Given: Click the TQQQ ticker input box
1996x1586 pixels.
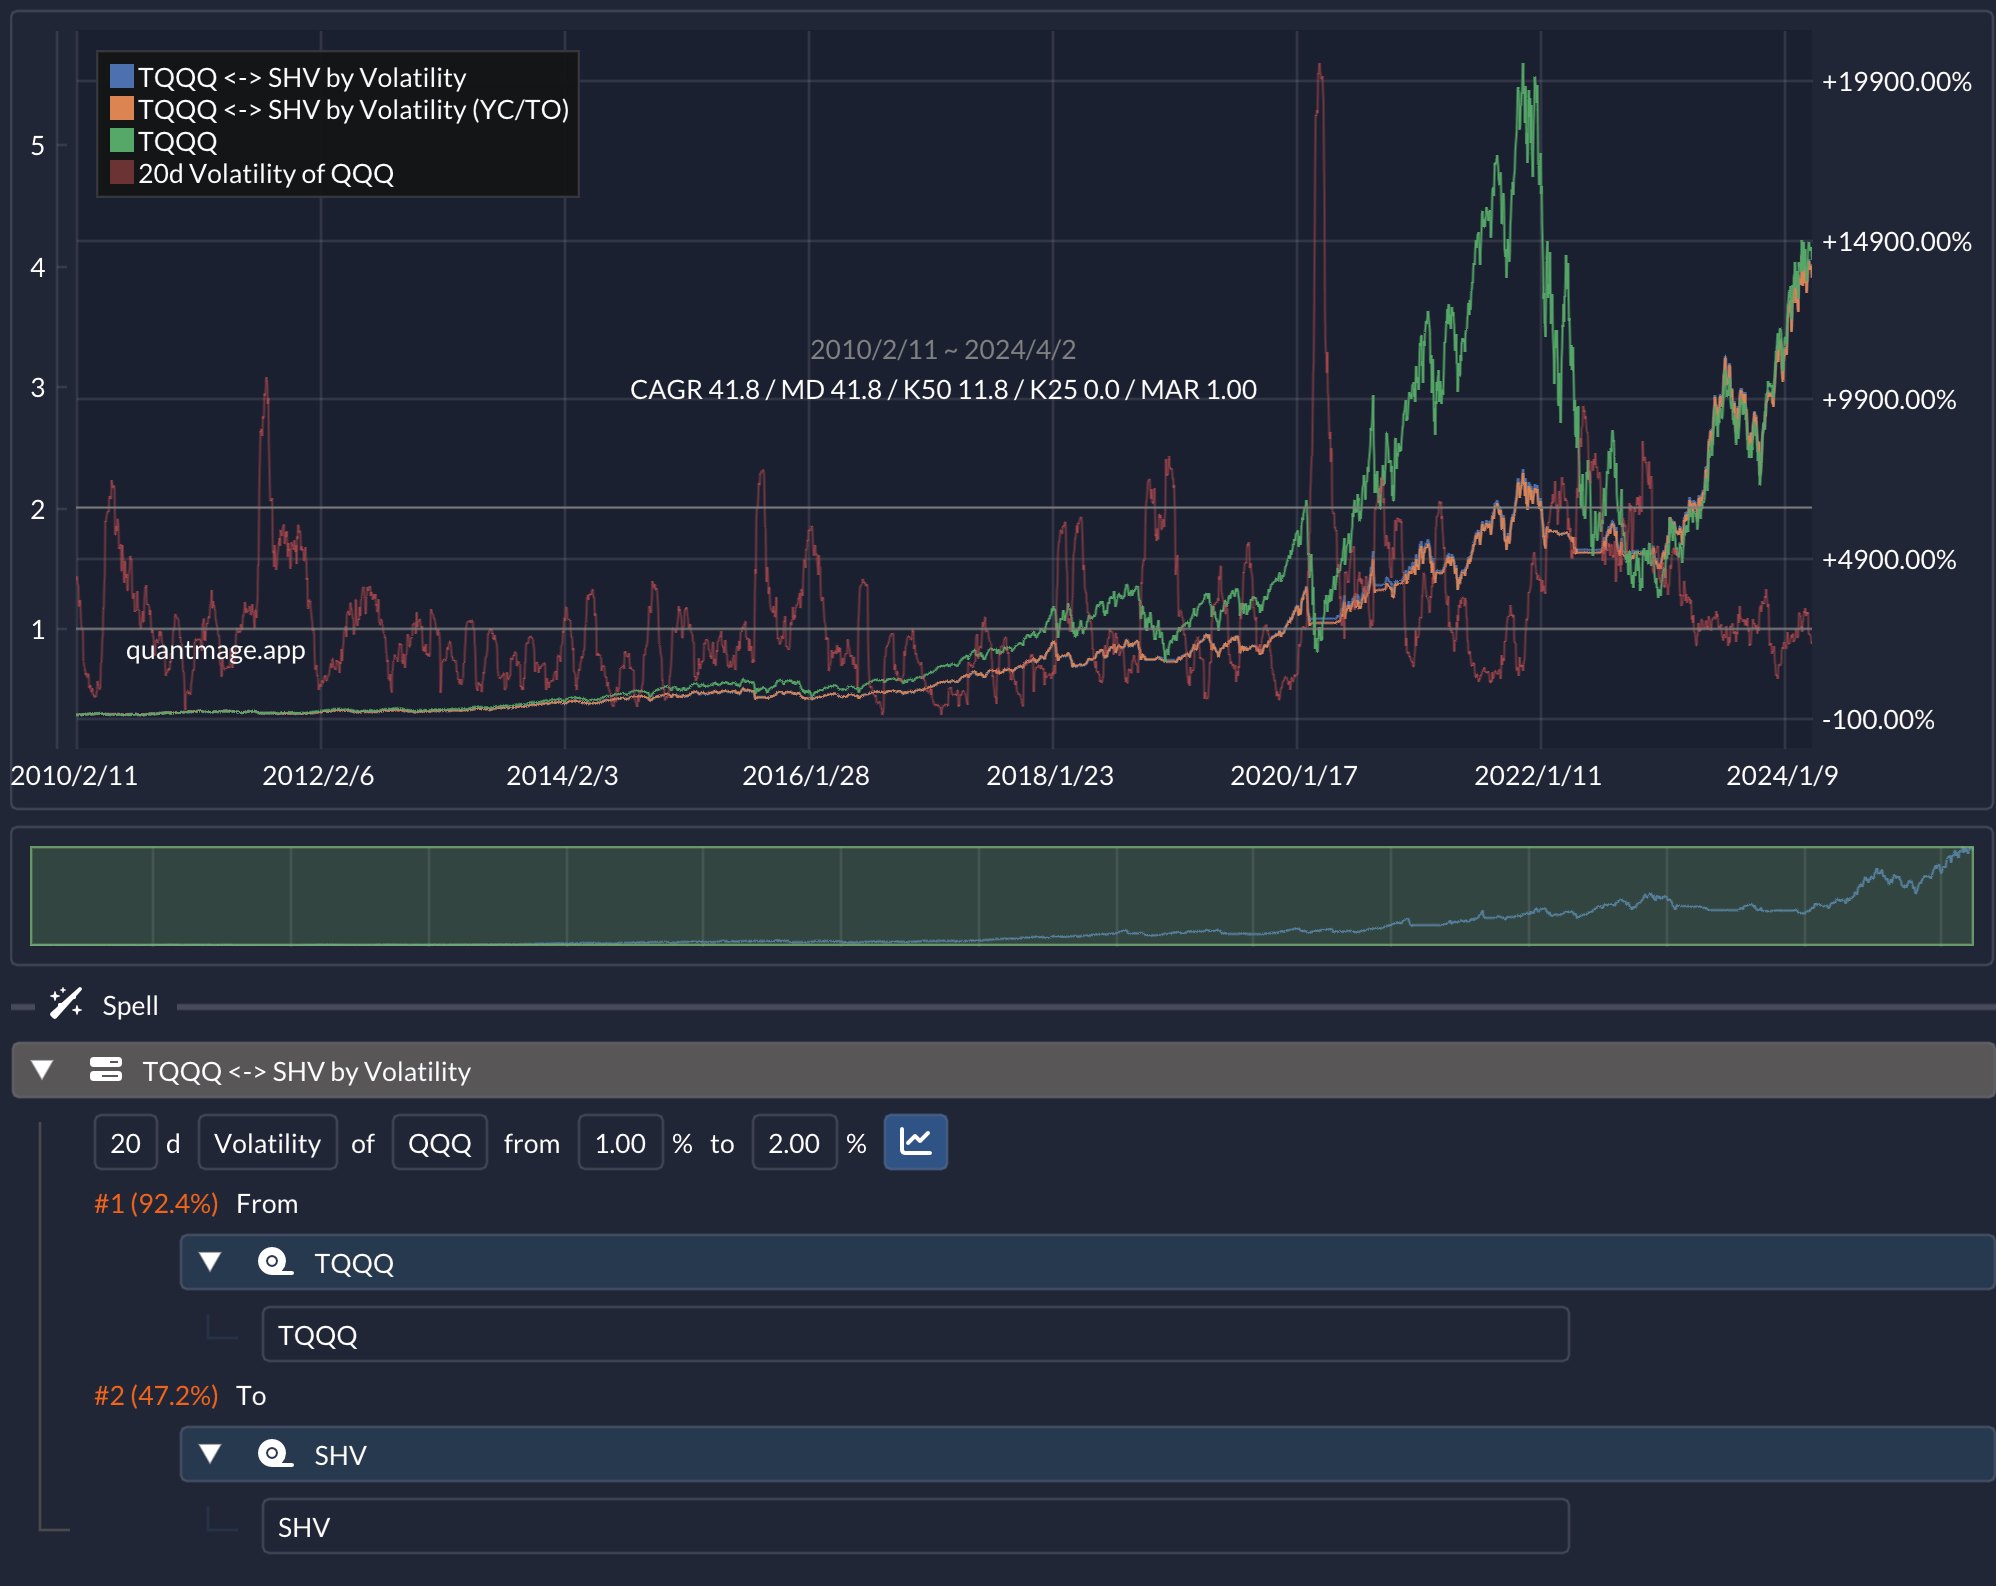Looking at the screenshot, I should tap(915, 1334).
